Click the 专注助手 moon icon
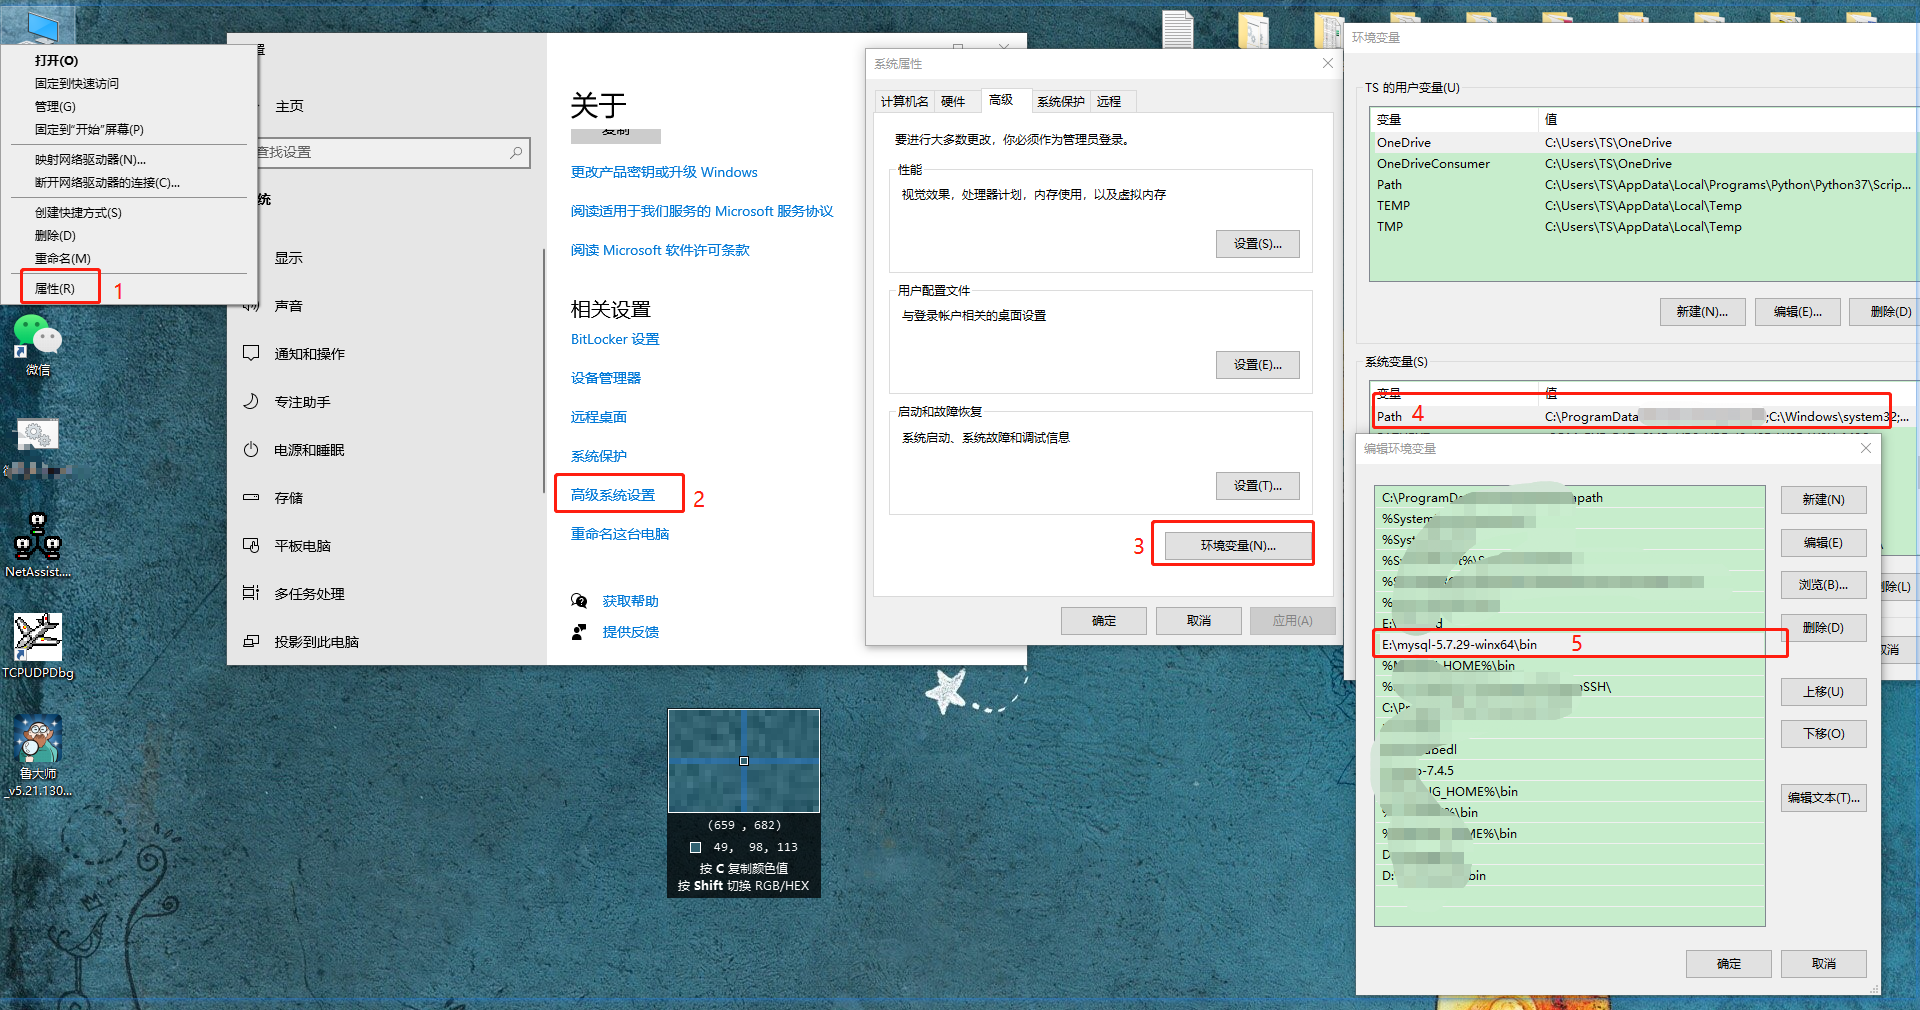The height and width of the screenshot is (1010, 1920). (x=251, y=401)
